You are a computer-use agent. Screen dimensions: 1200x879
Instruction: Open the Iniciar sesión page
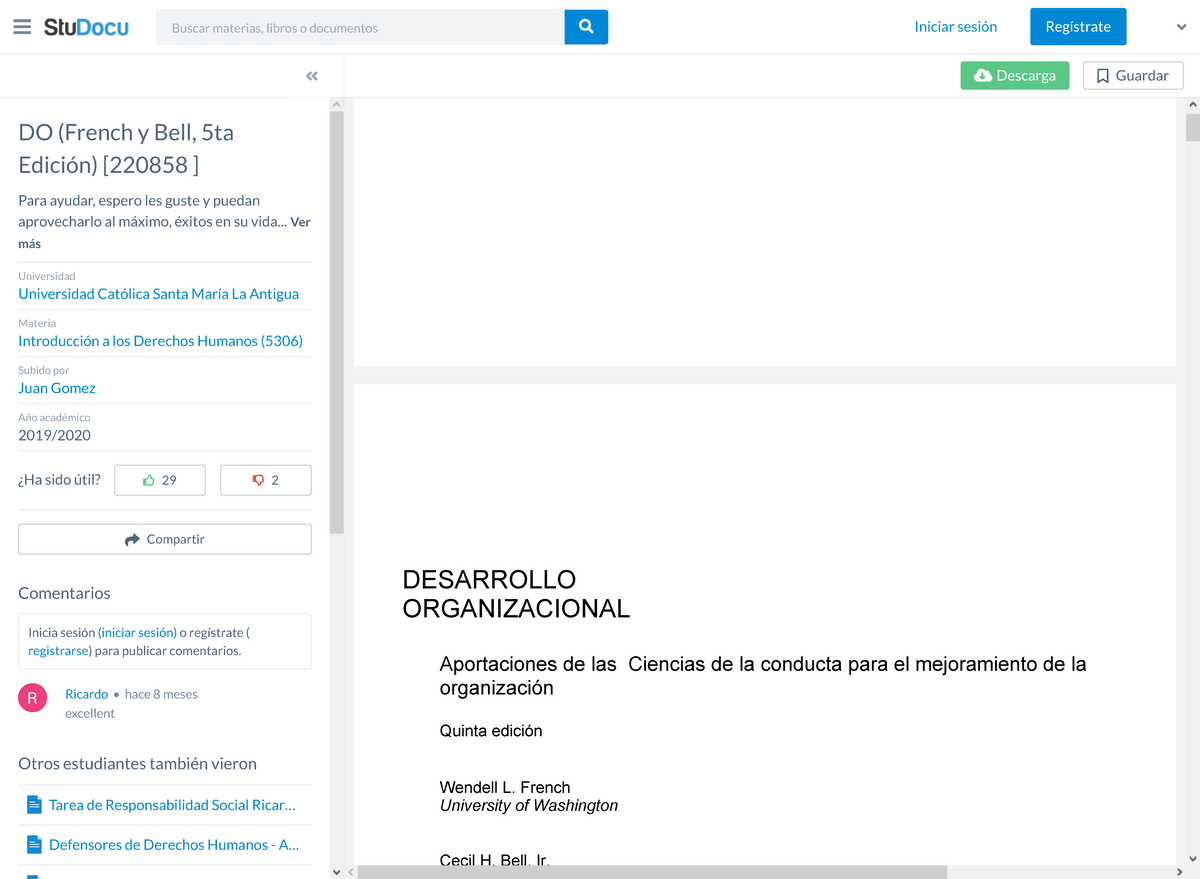point(956,26)
